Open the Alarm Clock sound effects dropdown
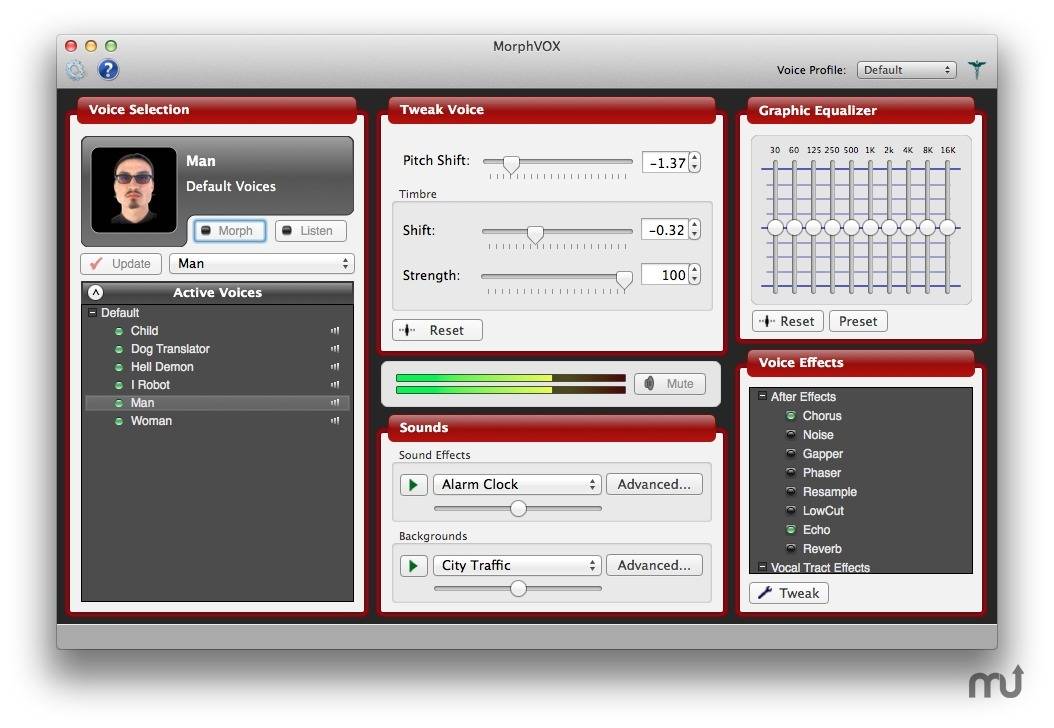 point(516,485)
